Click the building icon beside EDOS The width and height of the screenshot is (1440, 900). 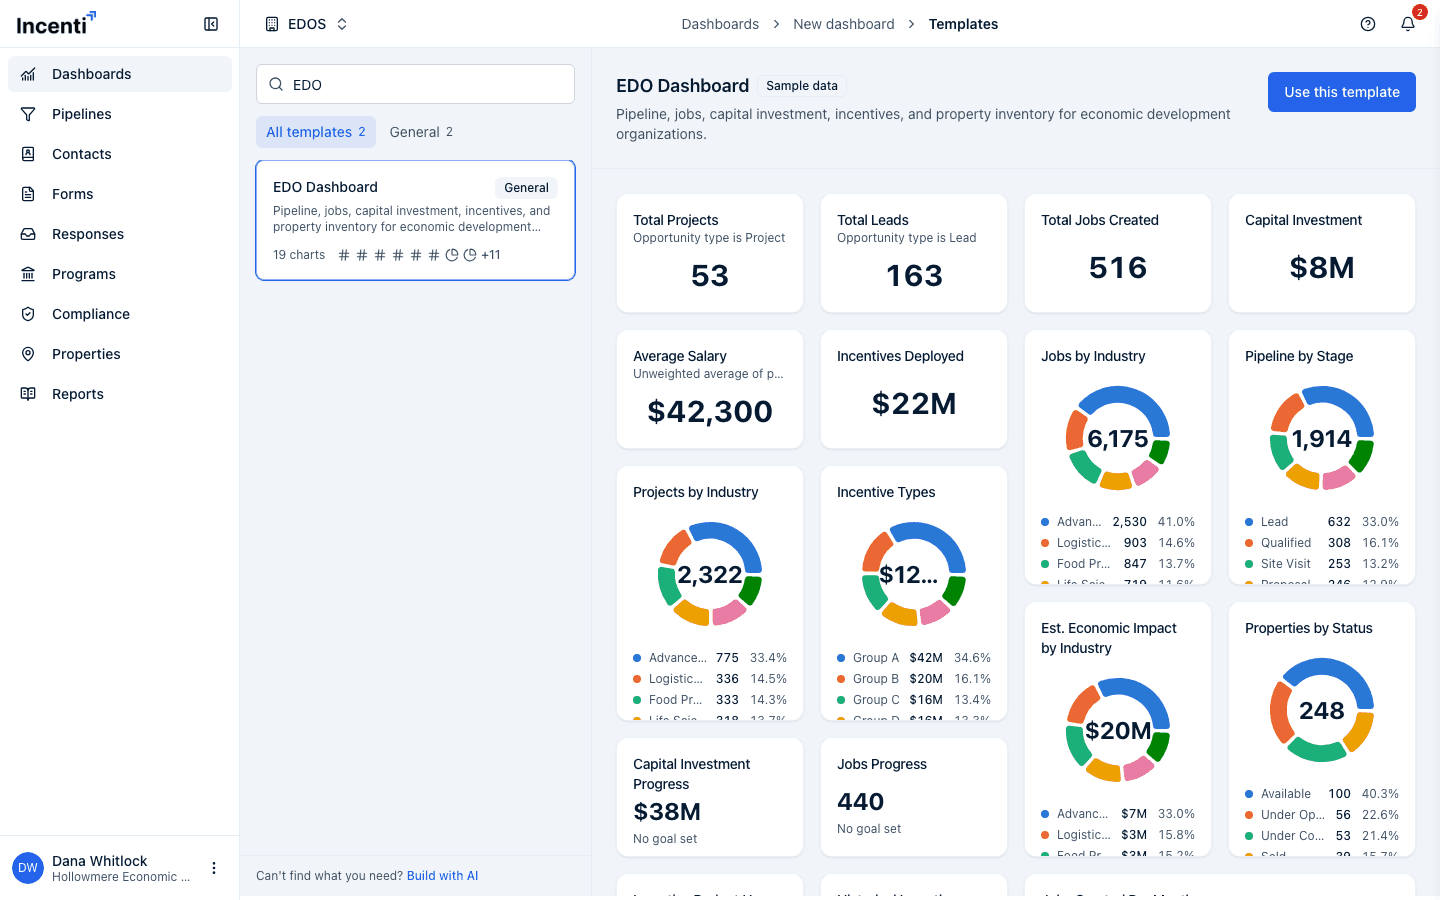[272, 24]
